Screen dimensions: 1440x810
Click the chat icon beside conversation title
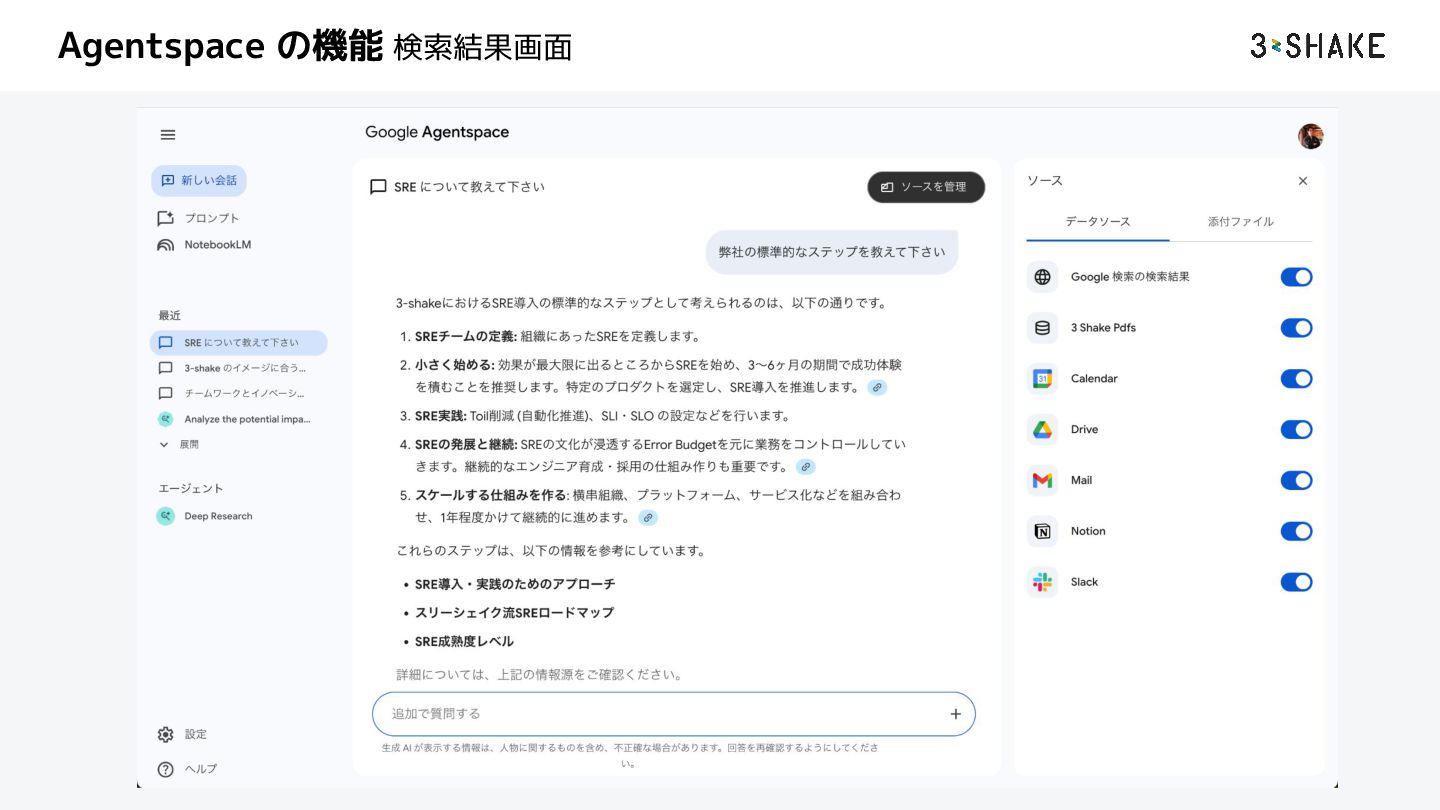click(x=378, y=187)
